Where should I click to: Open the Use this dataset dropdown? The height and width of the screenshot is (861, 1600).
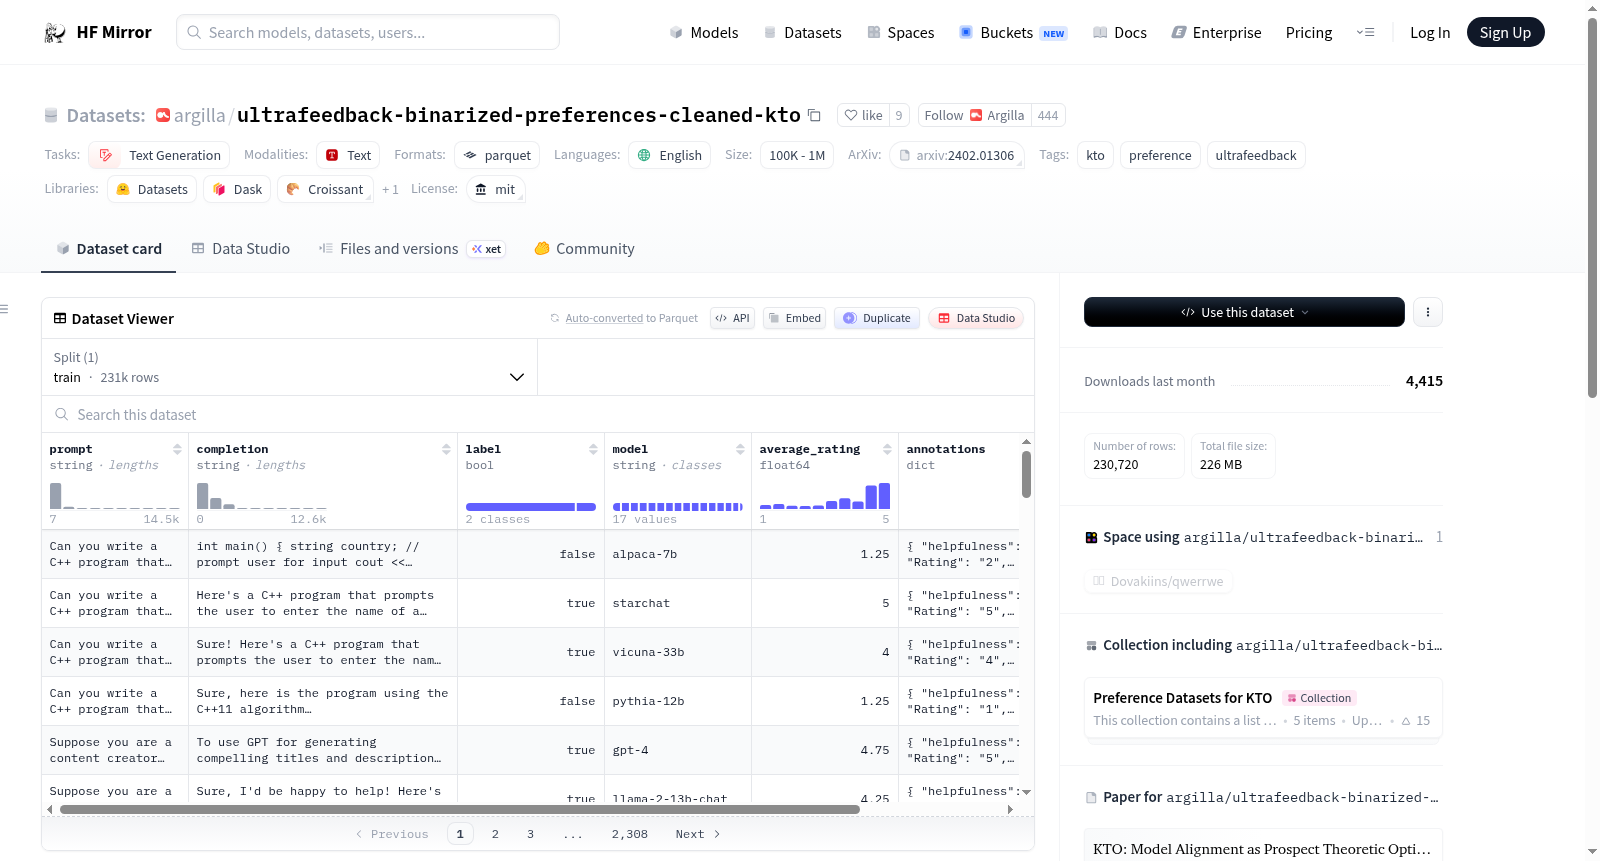(x=1244, y=312)
